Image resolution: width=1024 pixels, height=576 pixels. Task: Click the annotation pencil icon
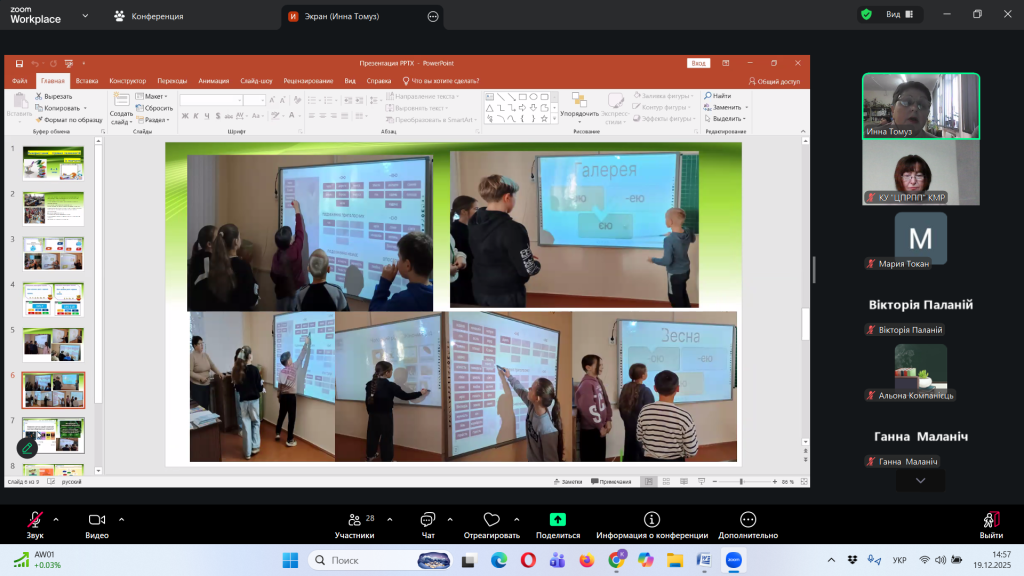coord(27,448)
